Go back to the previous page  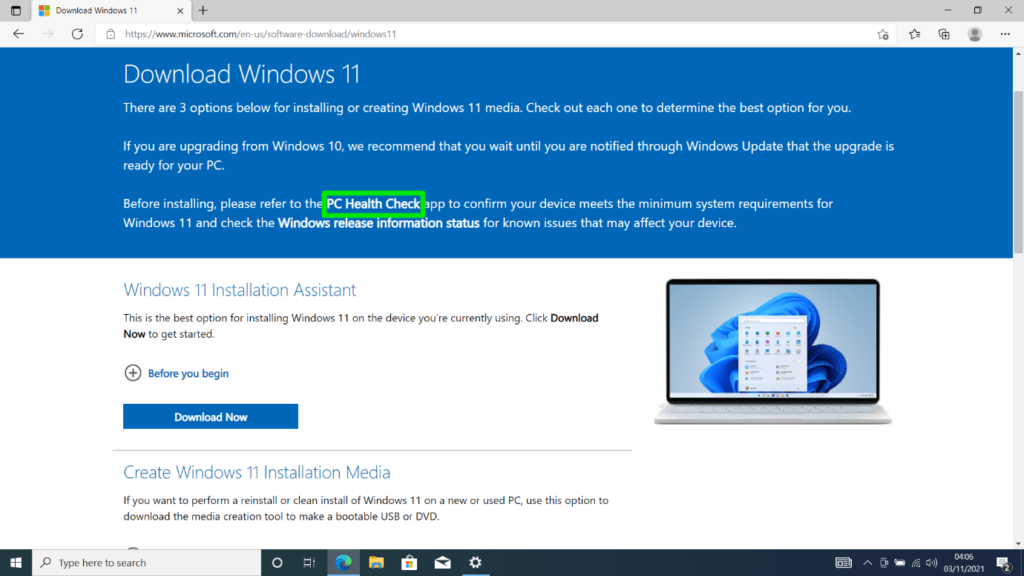click(x=18, y=33)
